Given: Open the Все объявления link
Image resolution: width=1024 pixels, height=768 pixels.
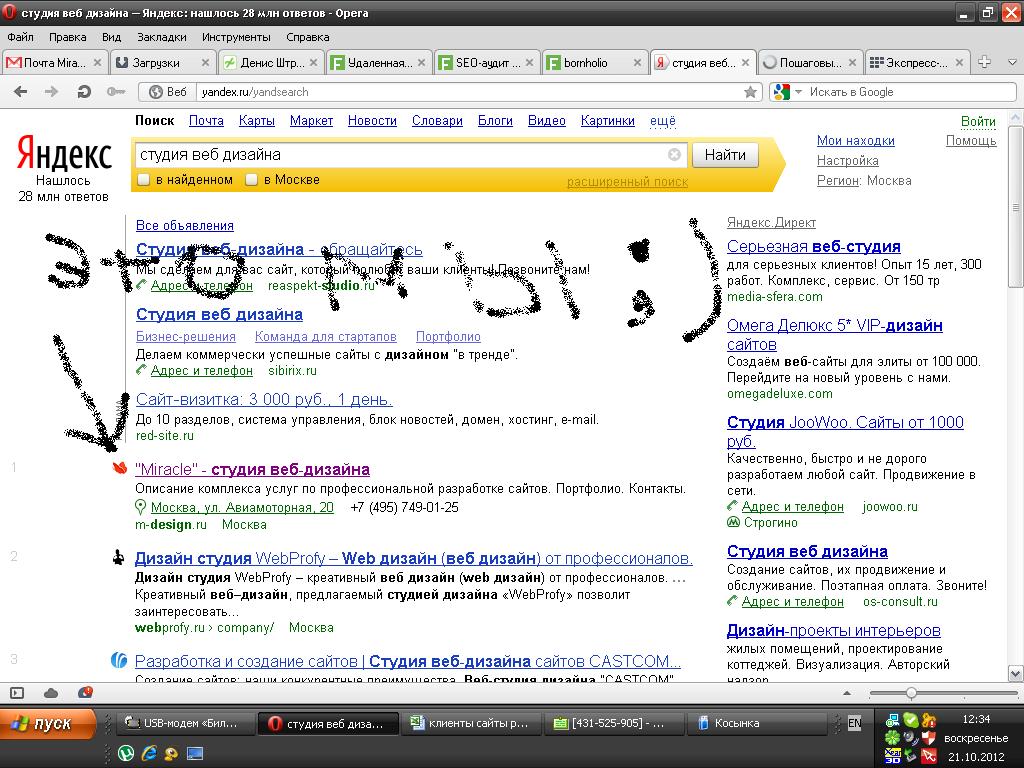Looking at the screenshot, I should (184, 225).
